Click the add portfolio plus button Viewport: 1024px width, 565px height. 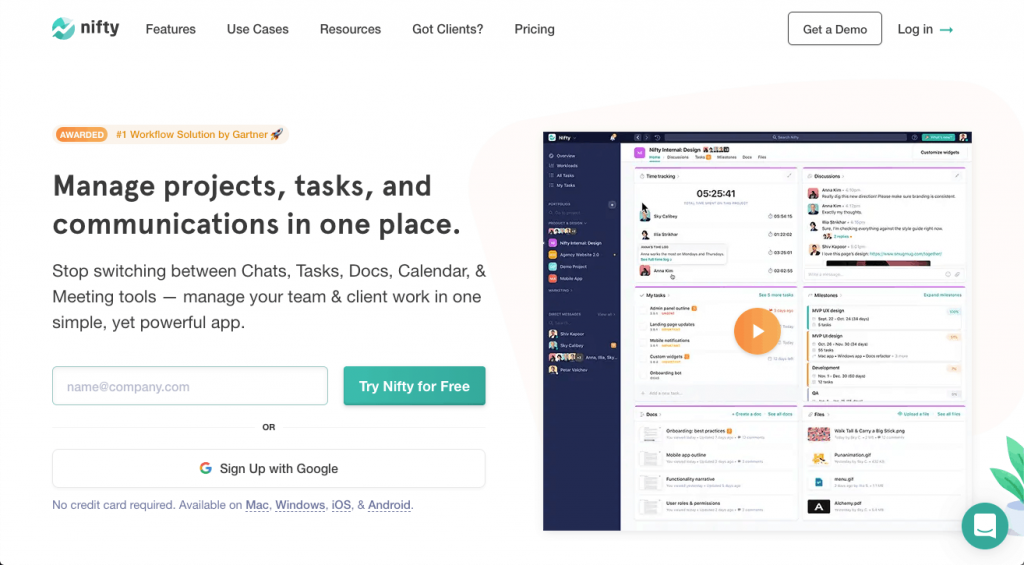(x=612, y=204)
